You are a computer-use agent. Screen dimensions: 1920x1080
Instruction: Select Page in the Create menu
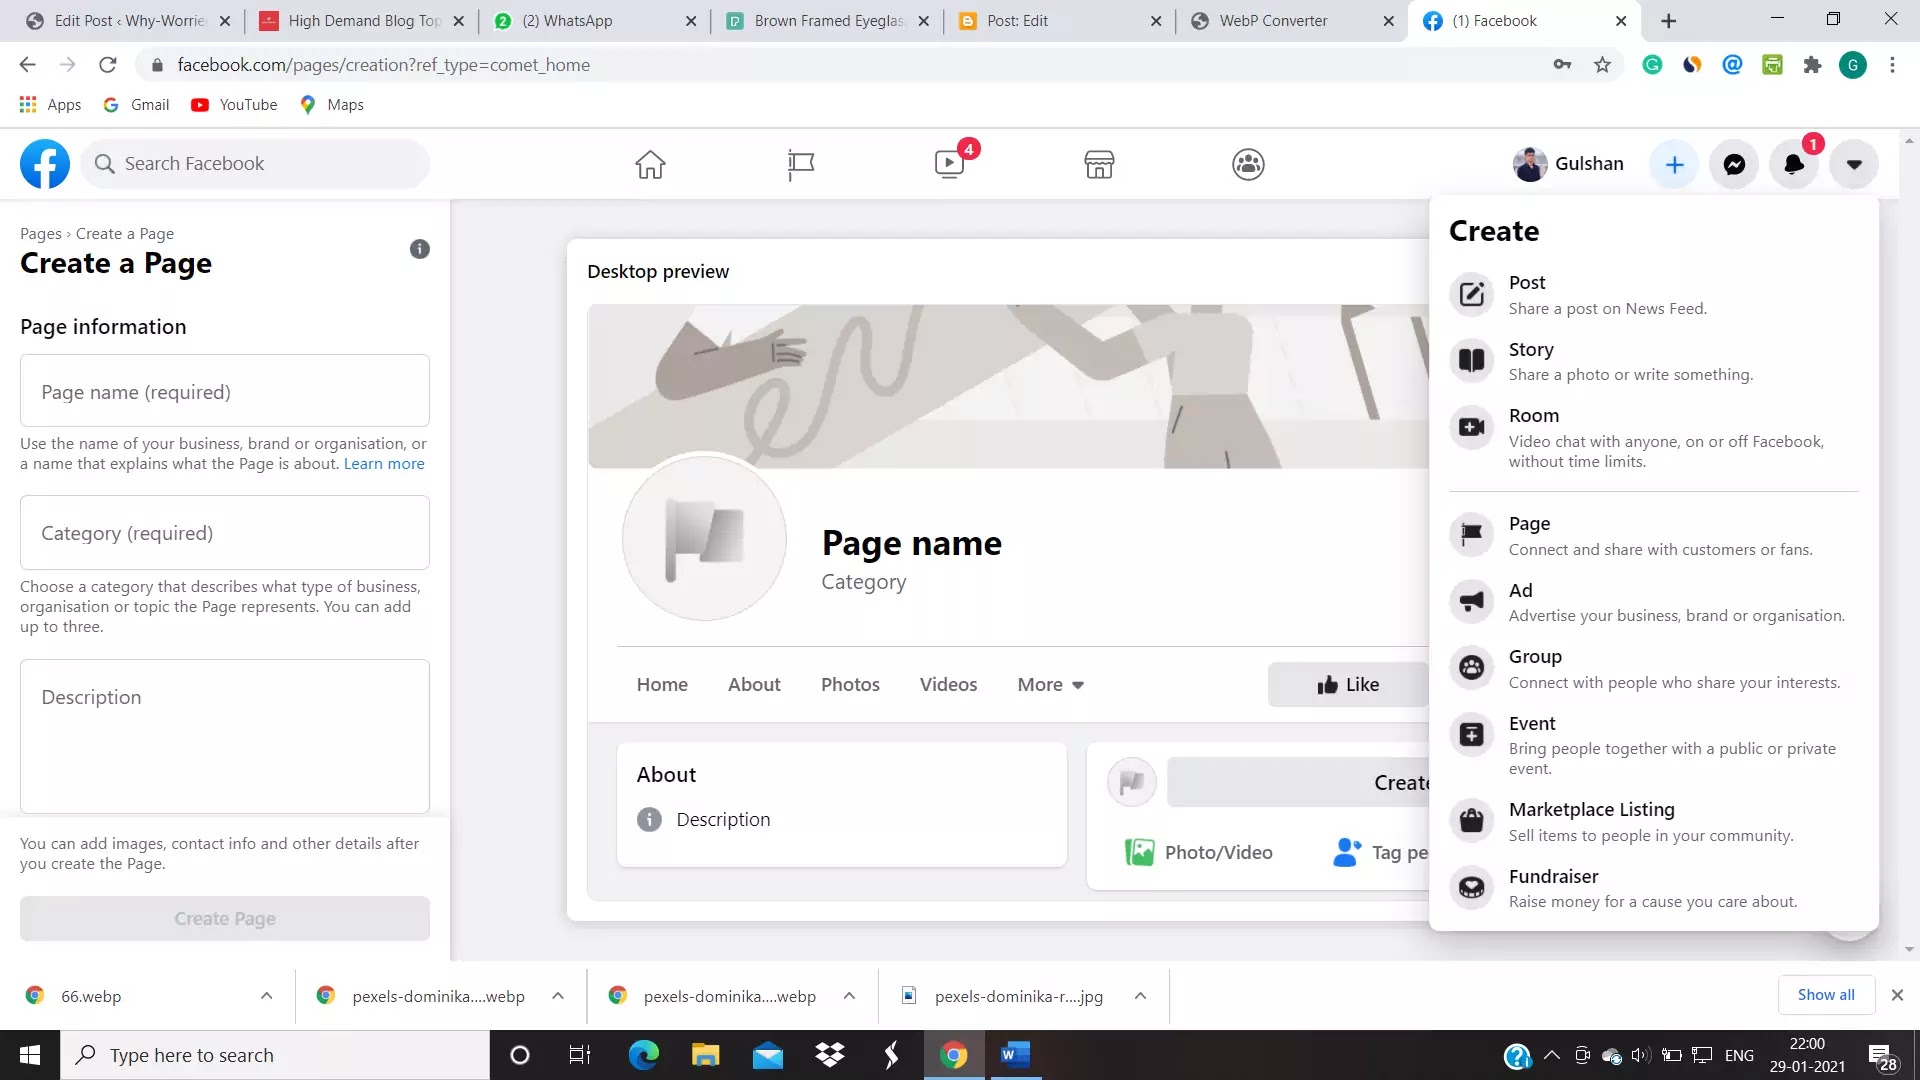[x=1653, y=536]
